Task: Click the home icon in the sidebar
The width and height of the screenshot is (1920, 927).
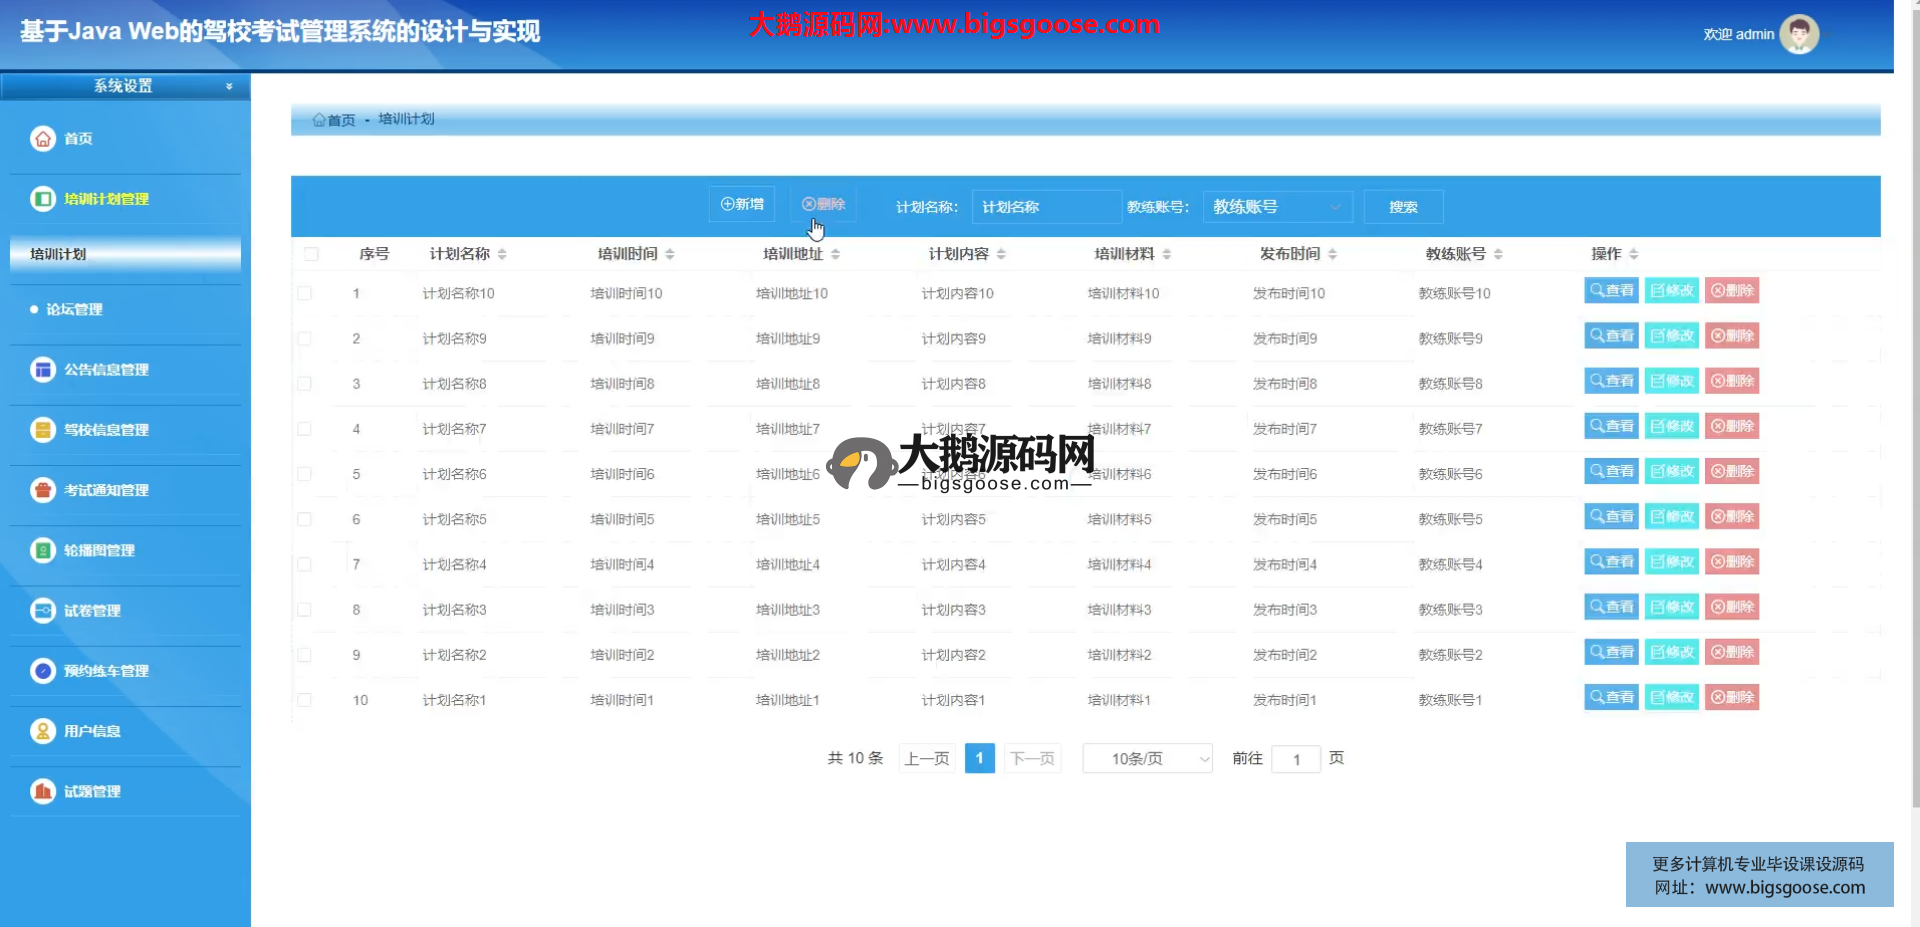Action: tap(43, 139)
